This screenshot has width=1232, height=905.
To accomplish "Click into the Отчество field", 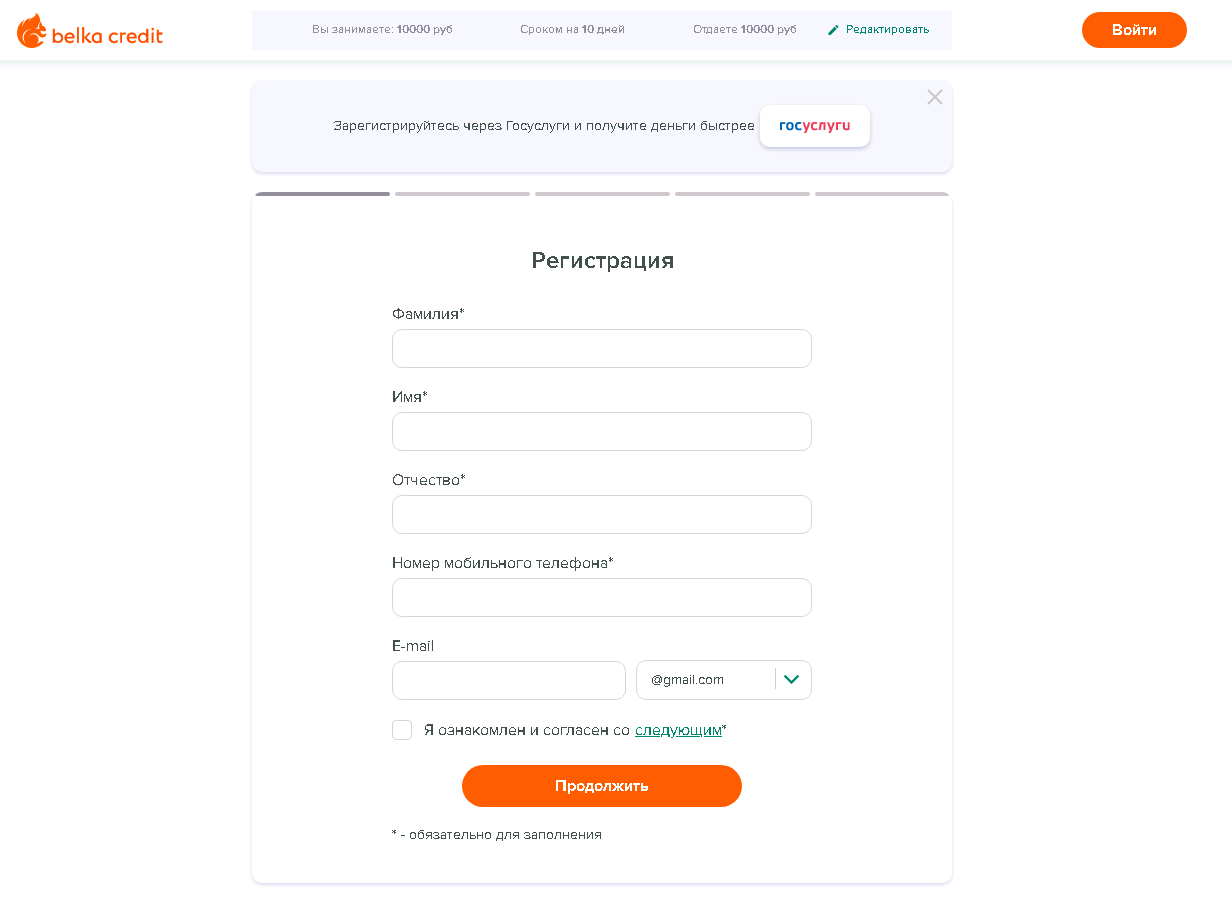I will click(601, 515).
